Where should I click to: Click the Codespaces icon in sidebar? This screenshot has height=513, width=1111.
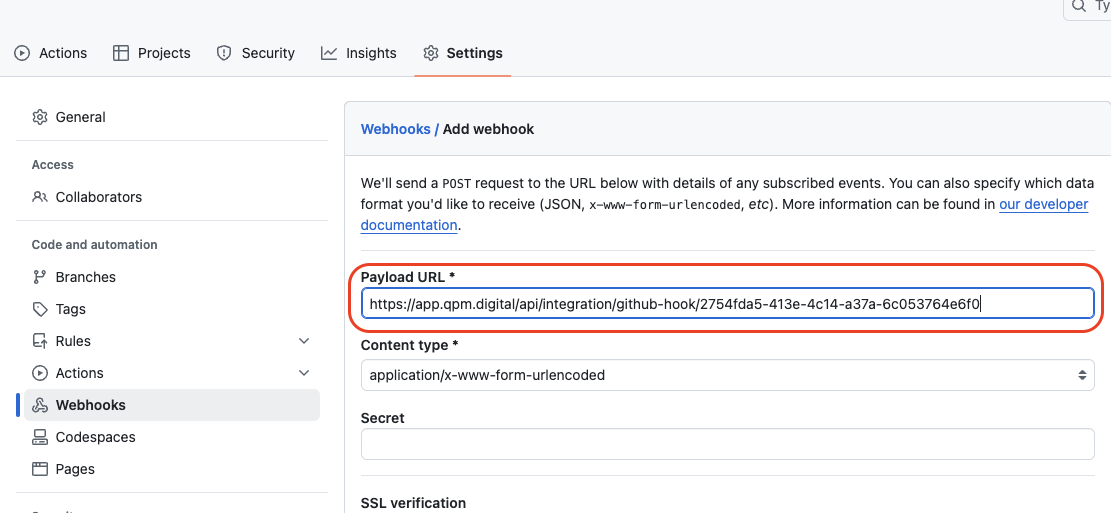(x=40, y=437)
